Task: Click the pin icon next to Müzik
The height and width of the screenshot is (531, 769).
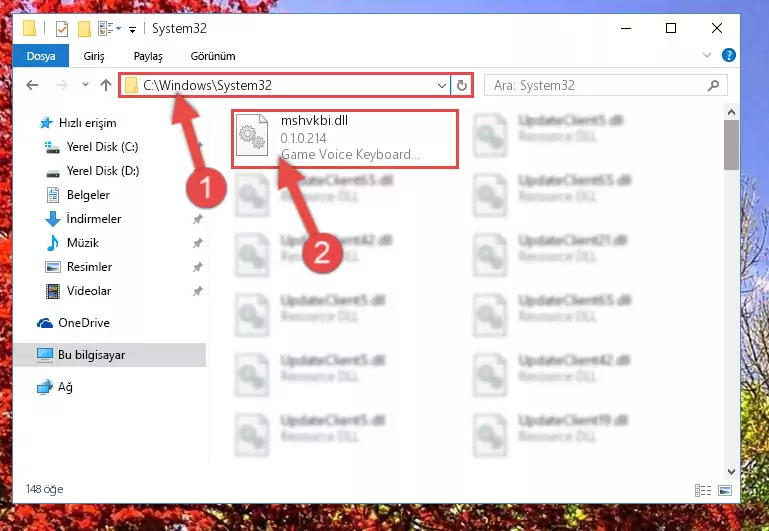Action: [x=197, y=243]
